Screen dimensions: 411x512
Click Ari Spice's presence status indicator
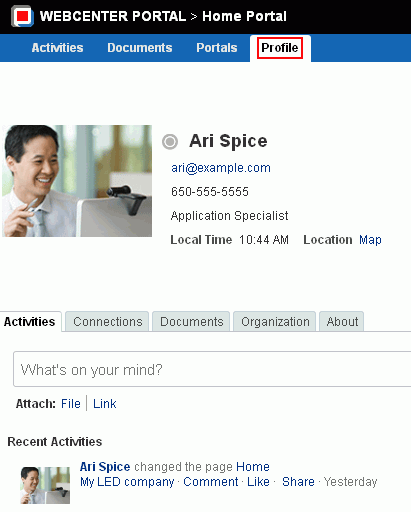coord(170,142)
